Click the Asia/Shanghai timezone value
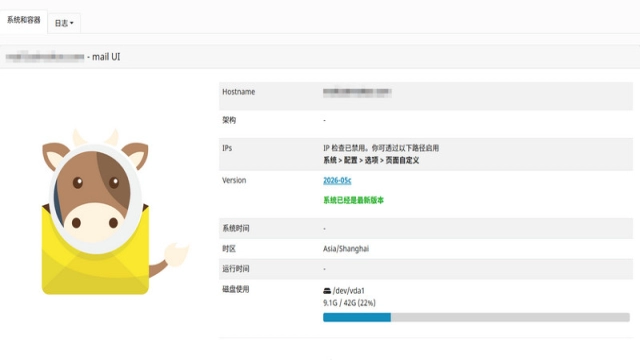Screen dimensions: 640x360 pos(346,249)
